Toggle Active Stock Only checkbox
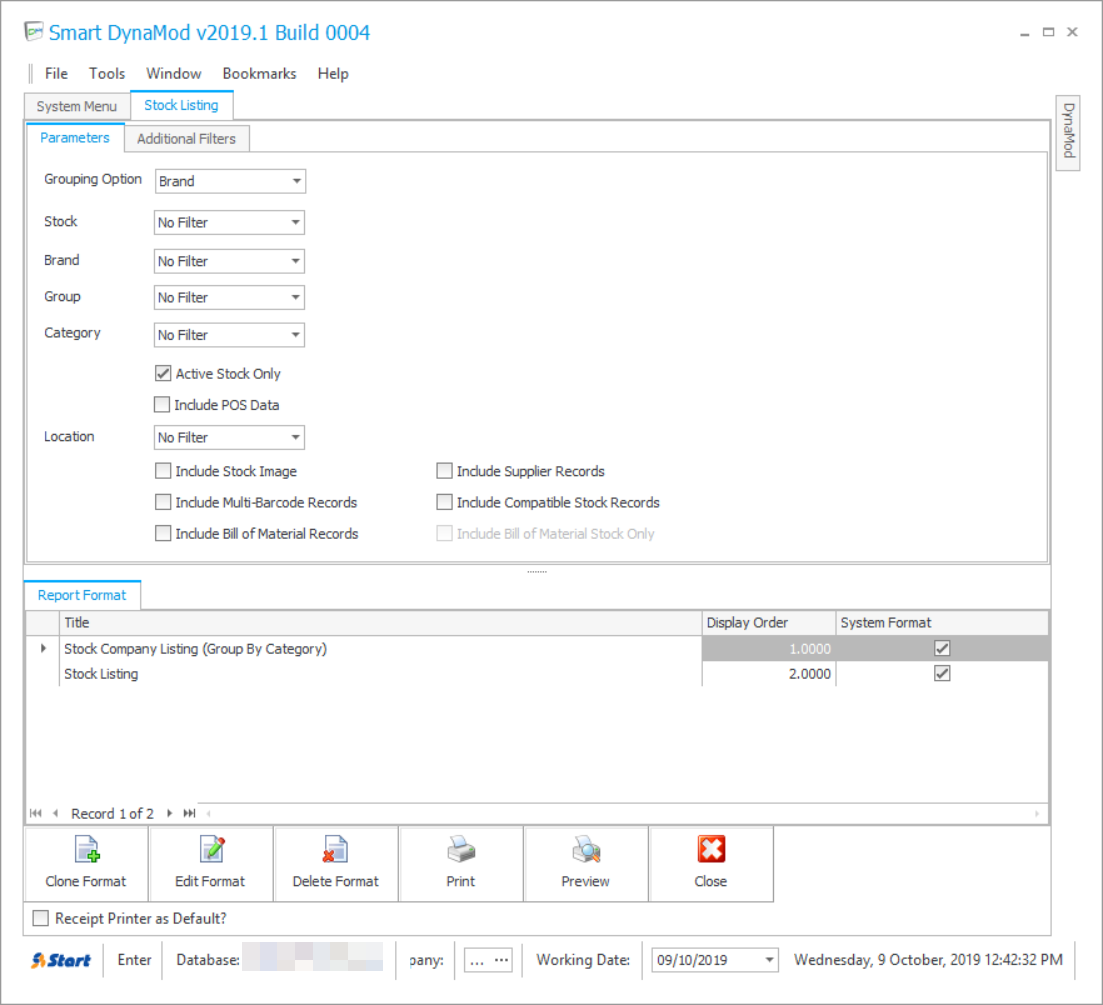The height and width of the screenshot is (1005, 1103). (x=163, y=373)
